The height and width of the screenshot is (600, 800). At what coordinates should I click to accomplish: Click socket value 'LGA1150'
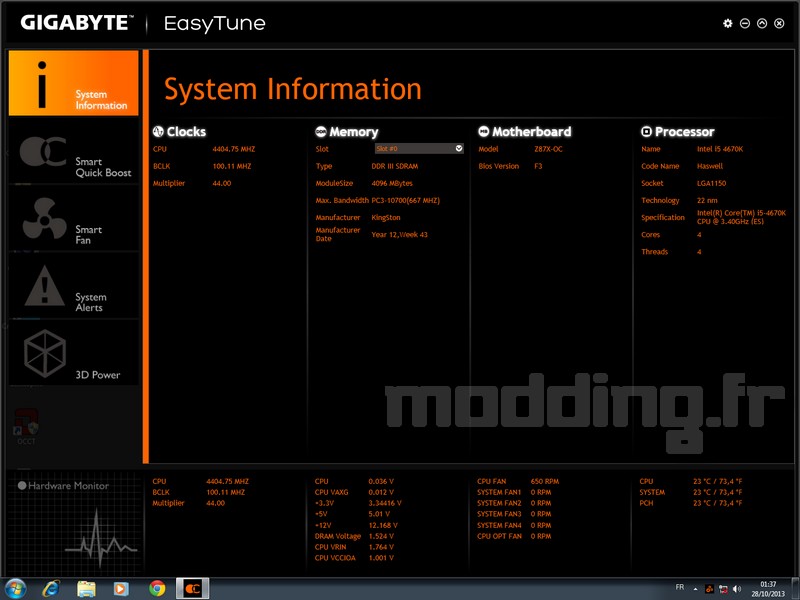coord(711,183)
